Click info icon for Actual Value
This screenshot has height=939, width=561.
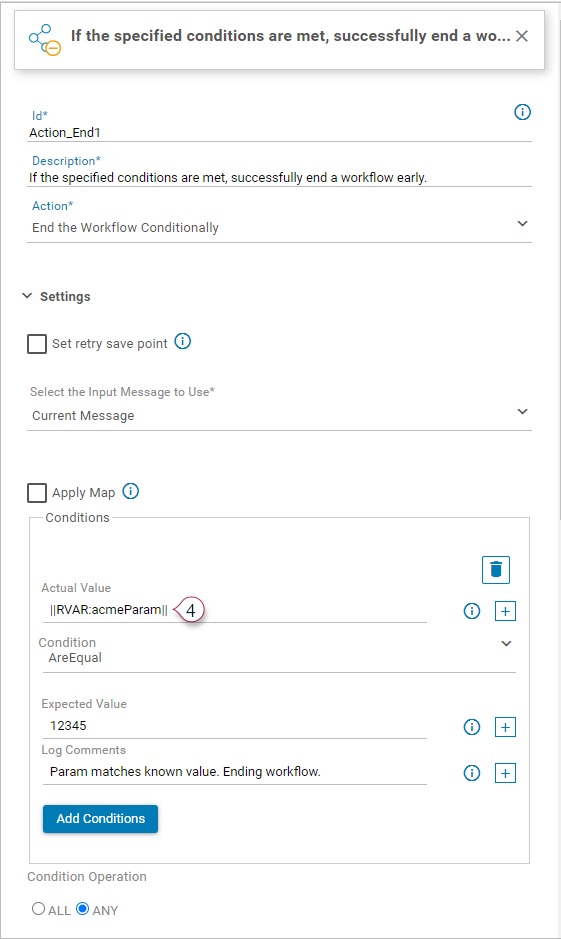[472, 611]
